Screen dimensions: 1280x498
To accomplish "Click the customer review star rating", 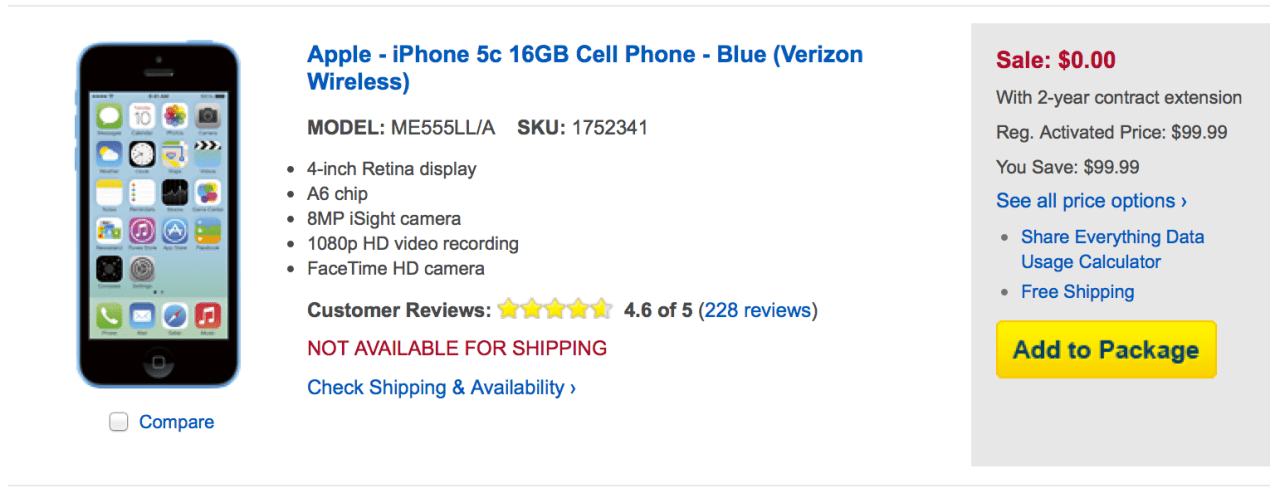I will pyautogui.click(x=554, y=310).
